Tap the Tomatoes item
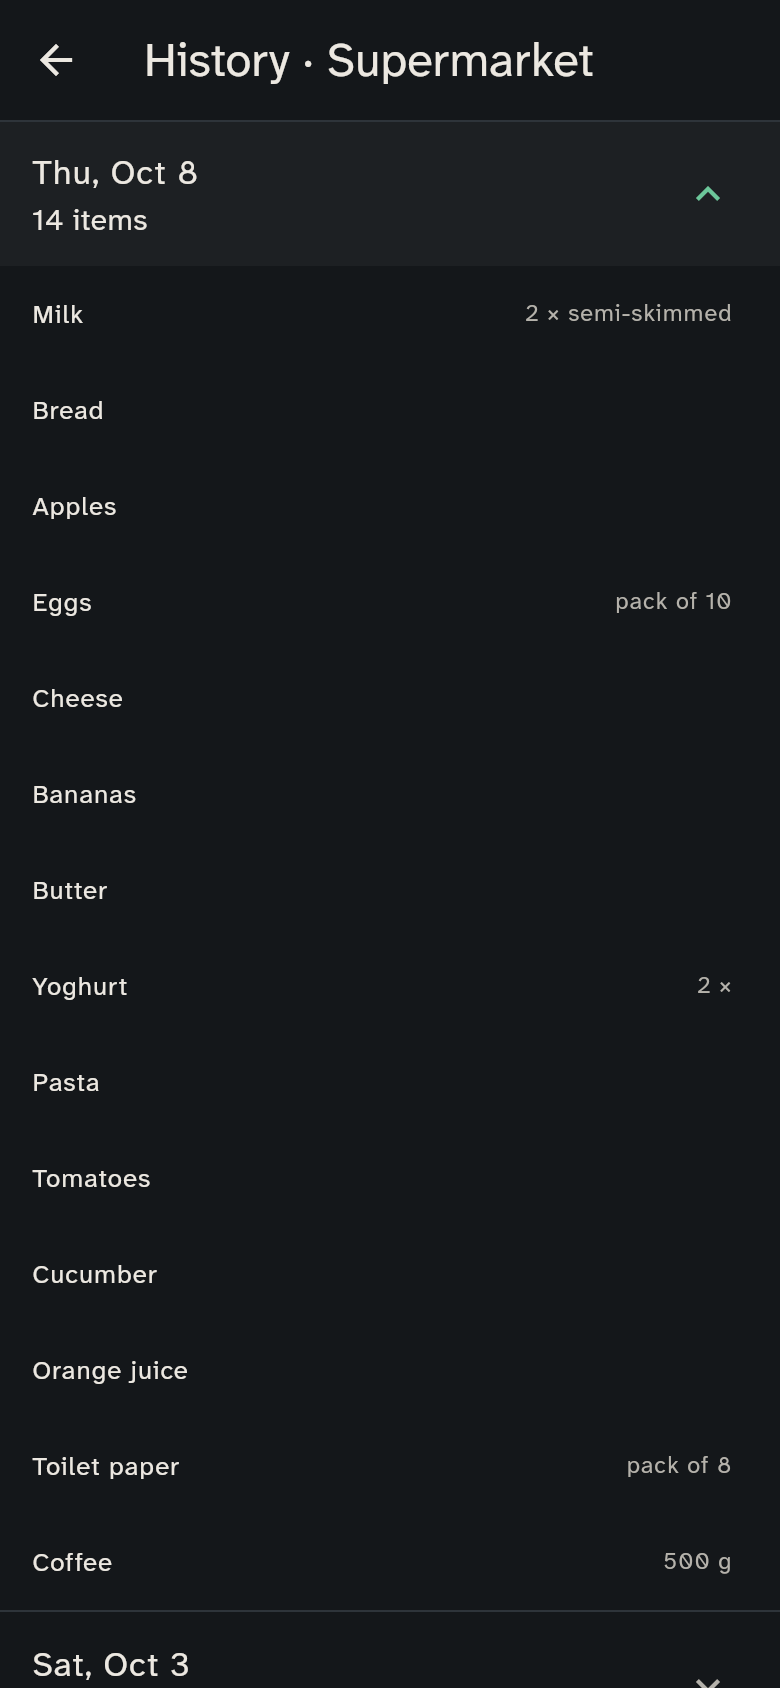Image resolution: width=780 pixels, height=1688 pixels. [x=390, y=1178]
